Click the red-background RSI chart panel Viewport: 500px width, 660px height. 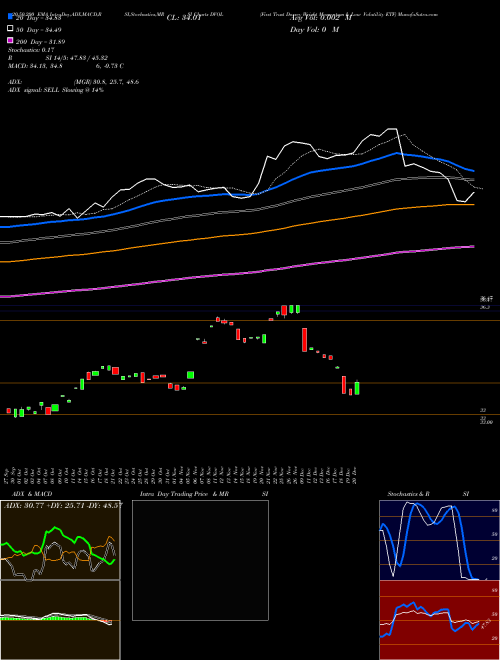tap(439, 620)
